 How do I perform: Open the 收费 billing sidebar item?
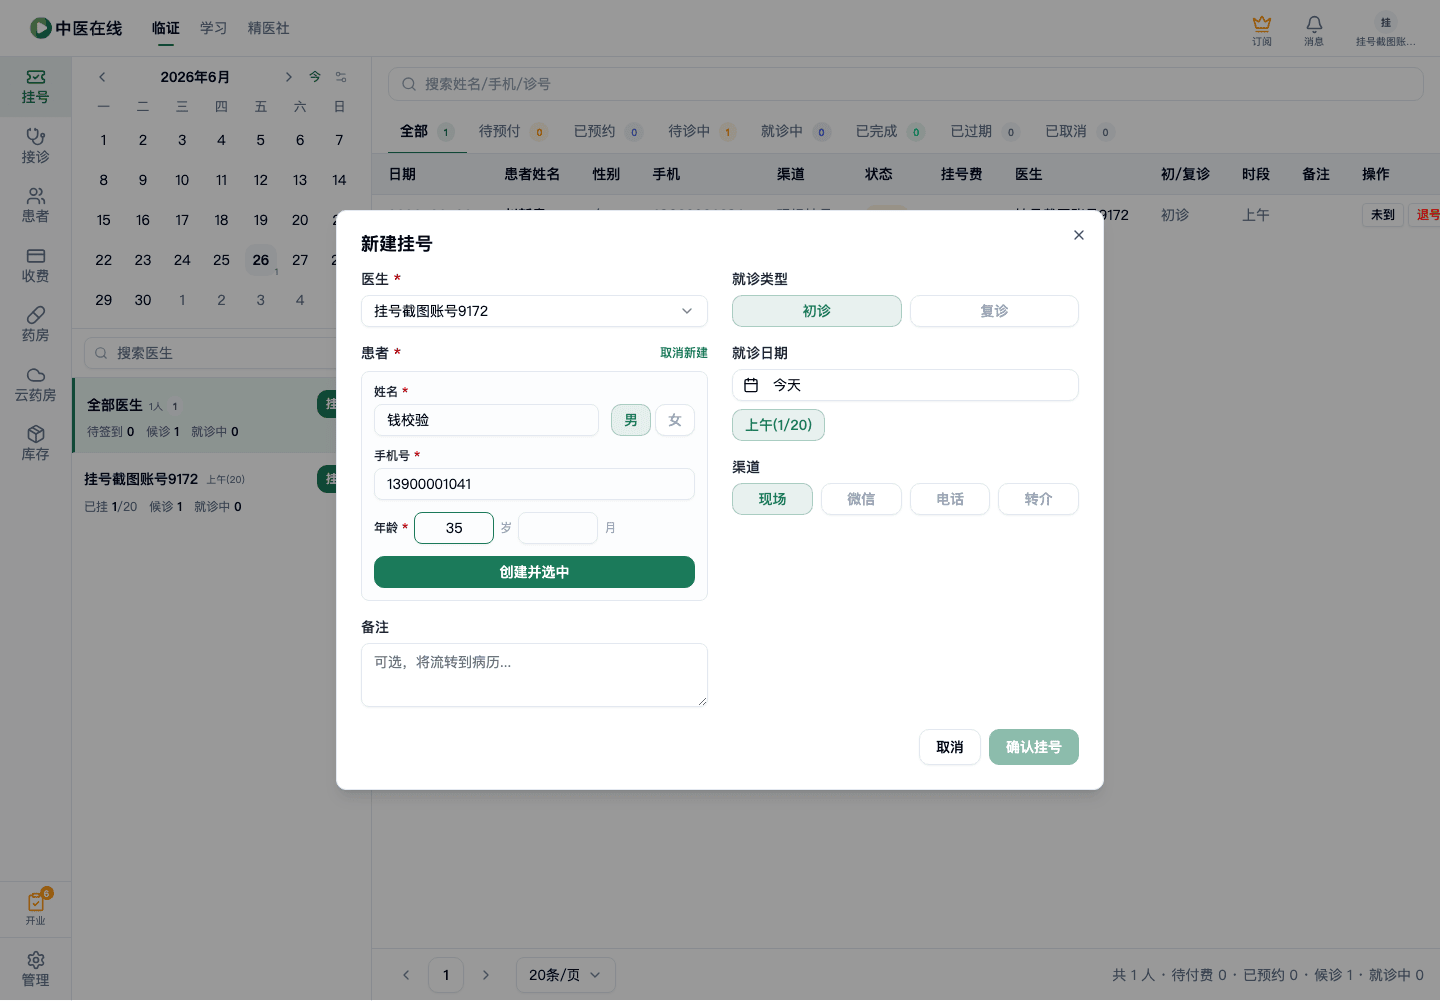(x=35, y=265)
